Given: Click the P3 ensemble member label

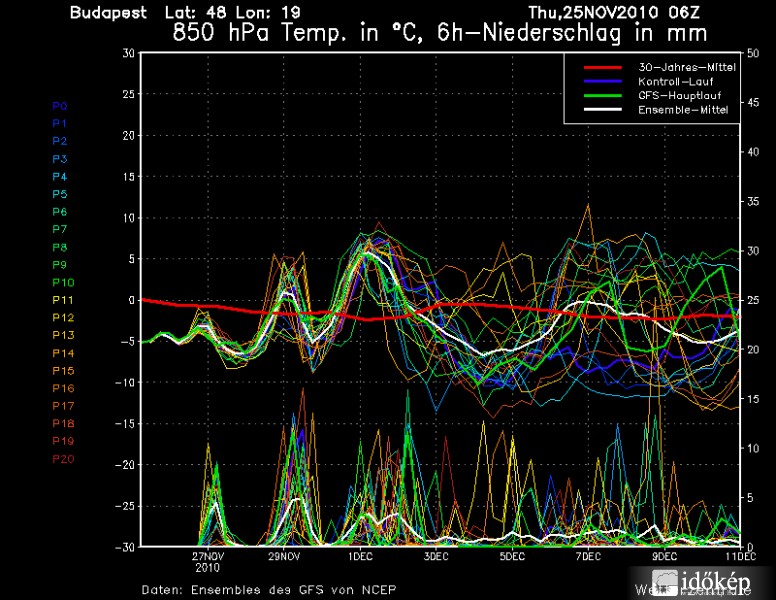Looking at the screenshot, I should point(59,159).
